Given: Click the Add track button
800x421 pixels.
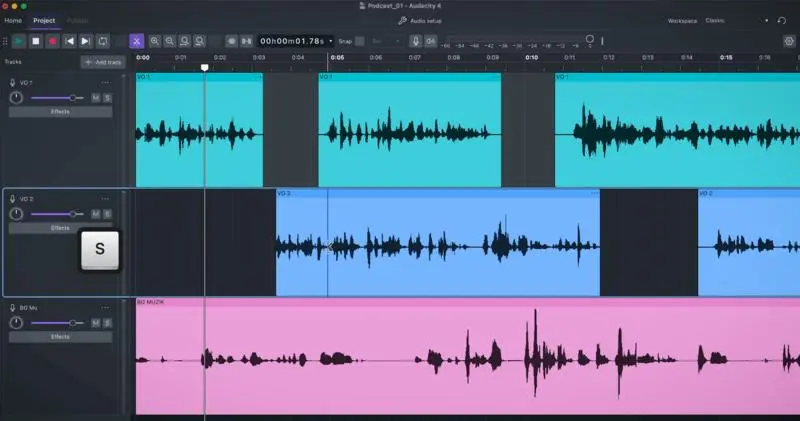Looking at the screenshot, I should tap(103, 62).
